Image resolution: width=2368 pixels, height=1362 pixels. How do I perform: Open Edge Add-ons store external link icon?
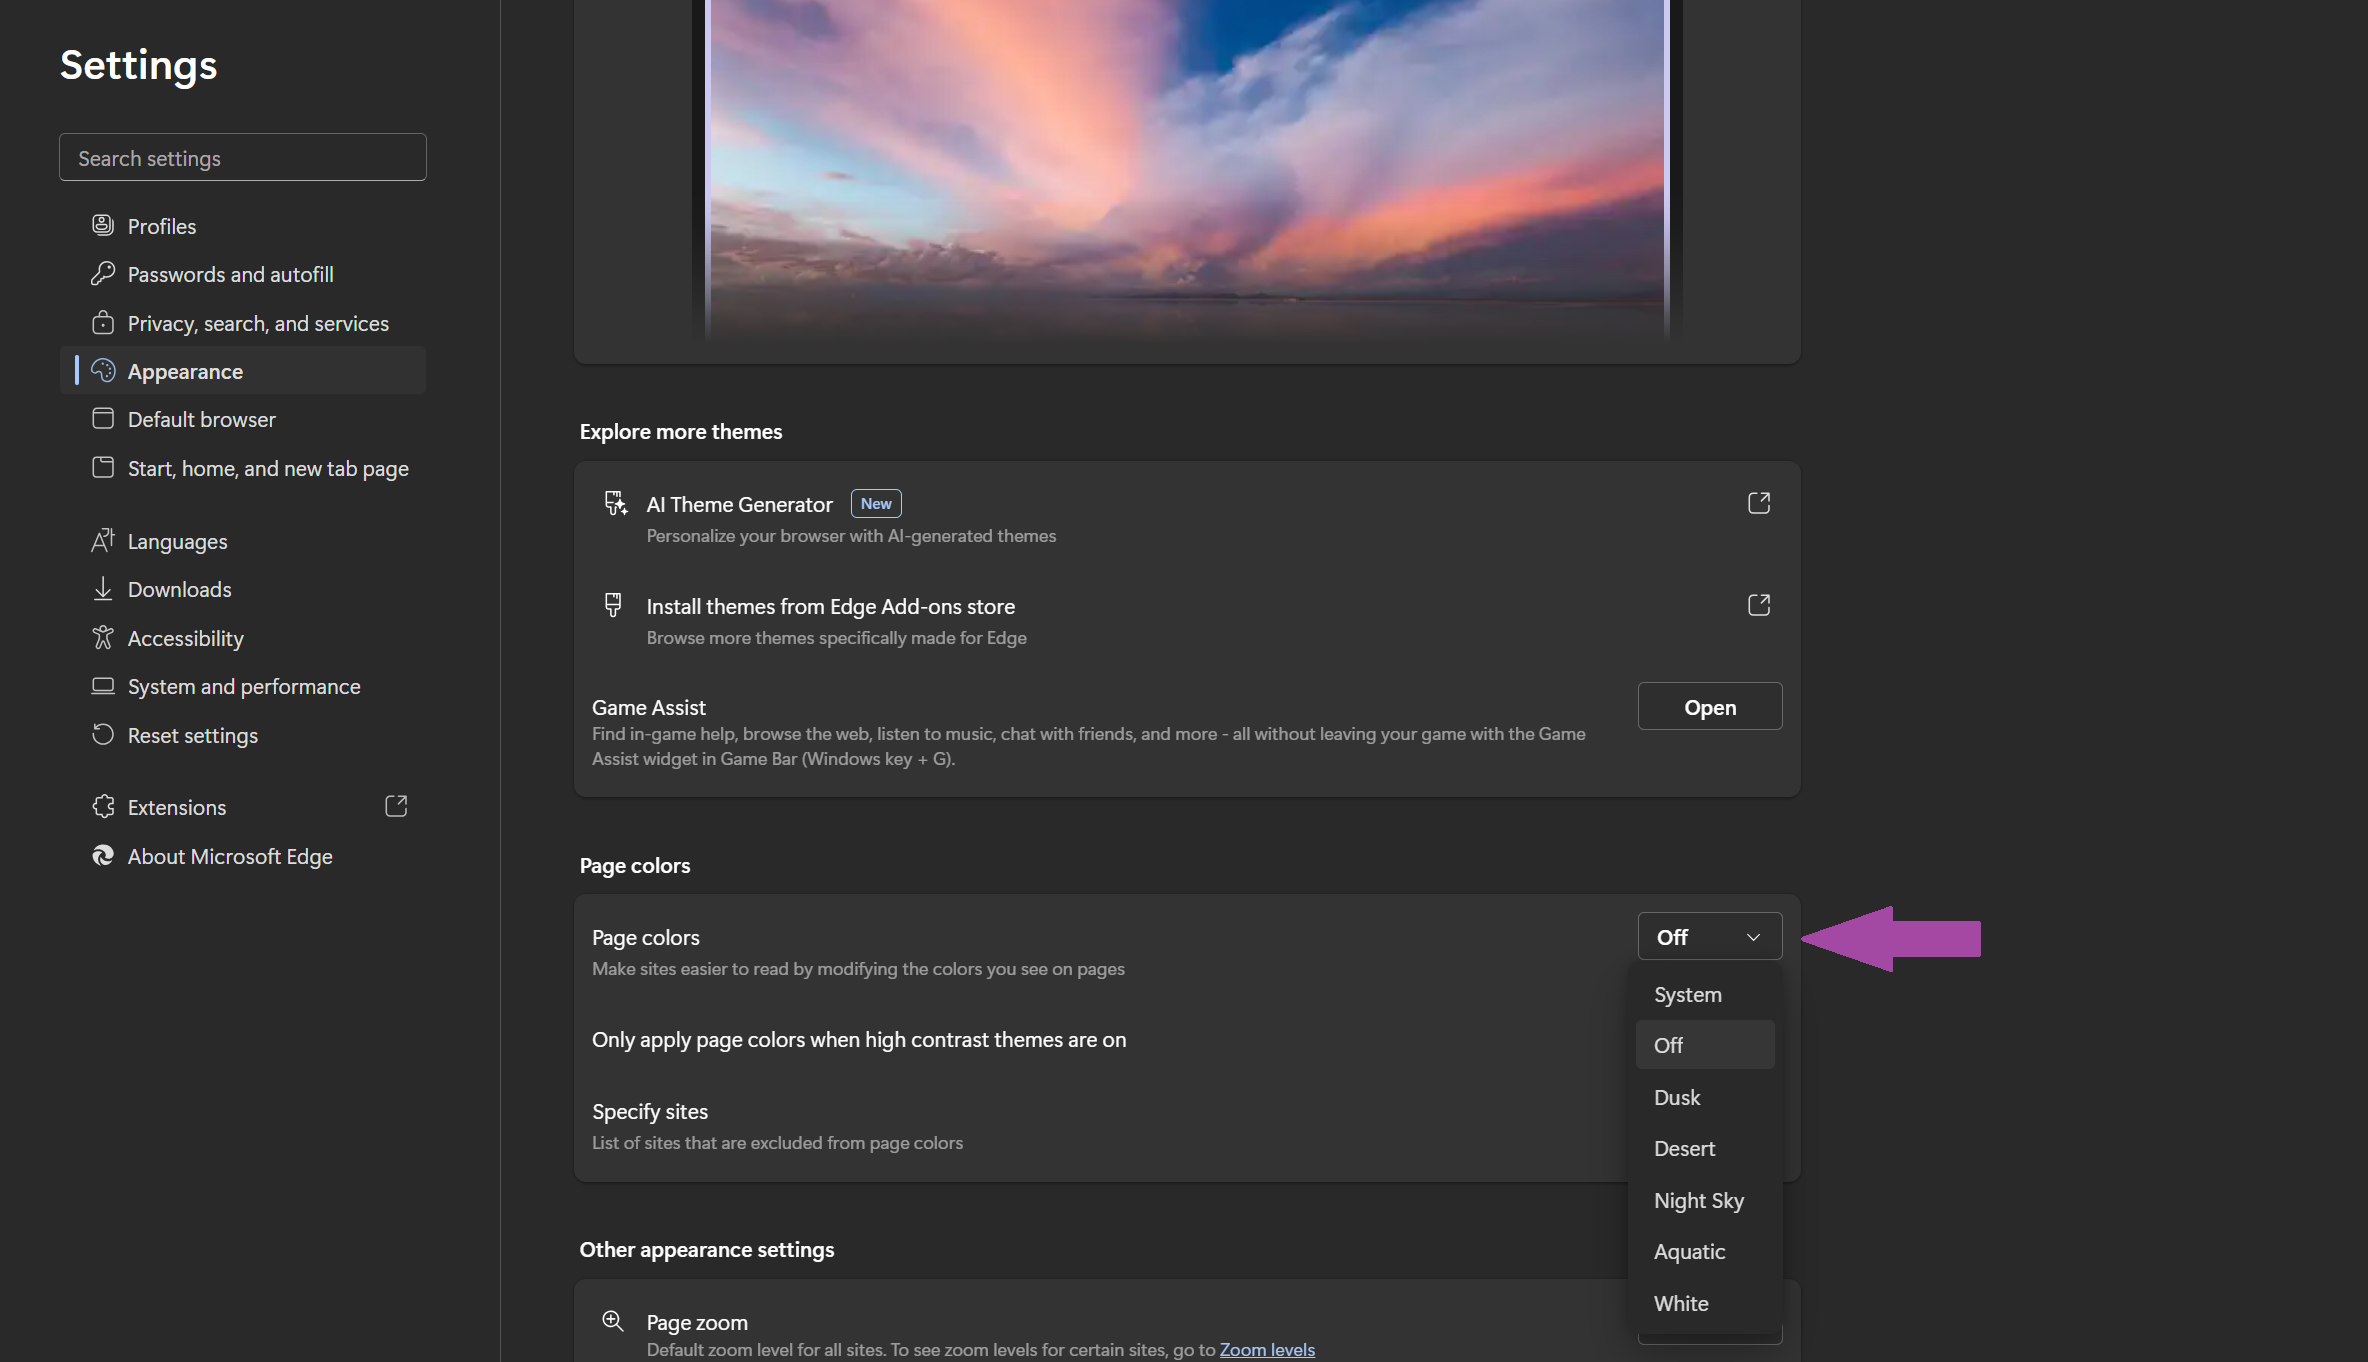pyautogui.click(x=1758, y=605)
